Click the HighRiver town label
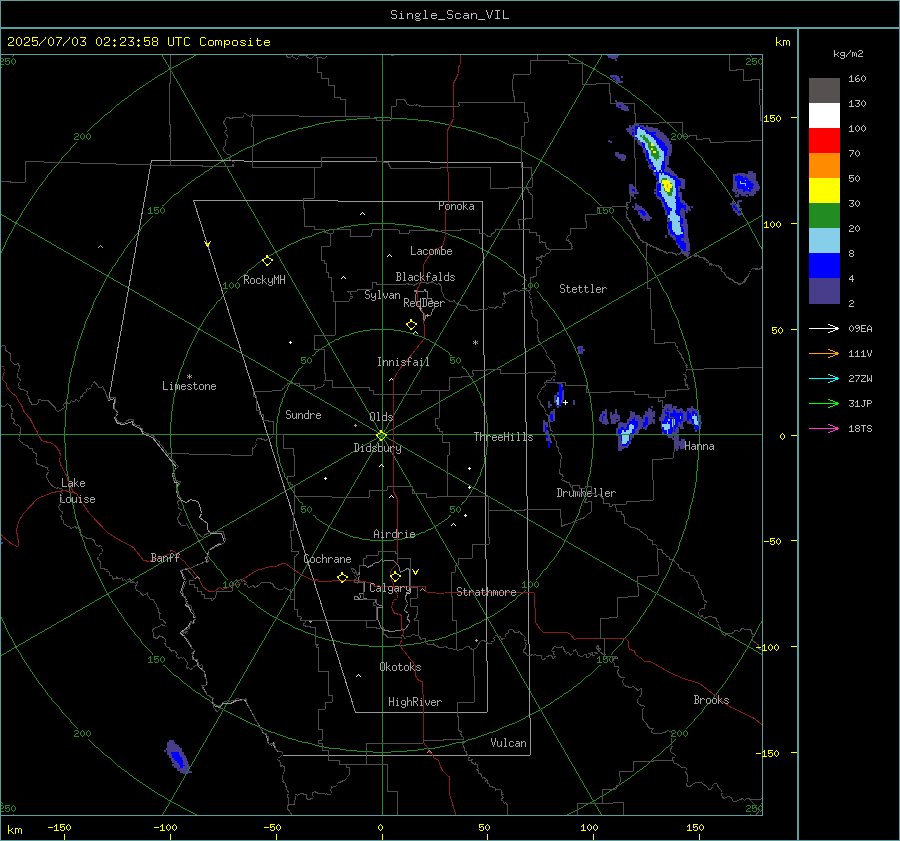 [x=415, y=702]
